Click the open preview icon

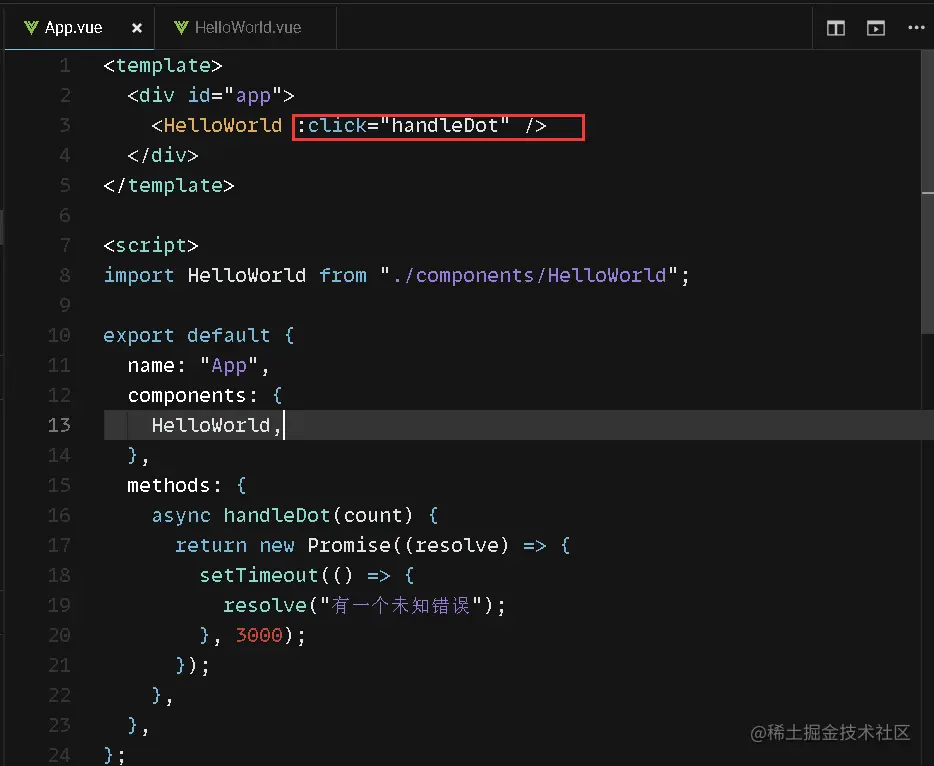[876, 28]
